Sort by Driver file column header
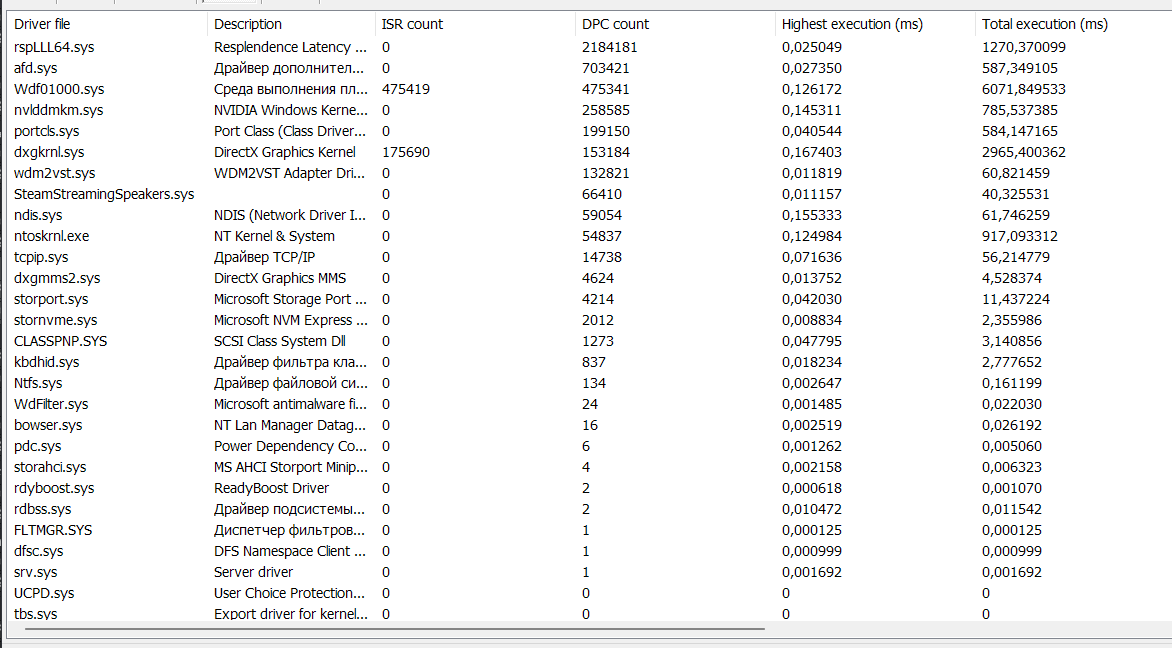Screen dimensions: 1172x648 pos(108,24)
